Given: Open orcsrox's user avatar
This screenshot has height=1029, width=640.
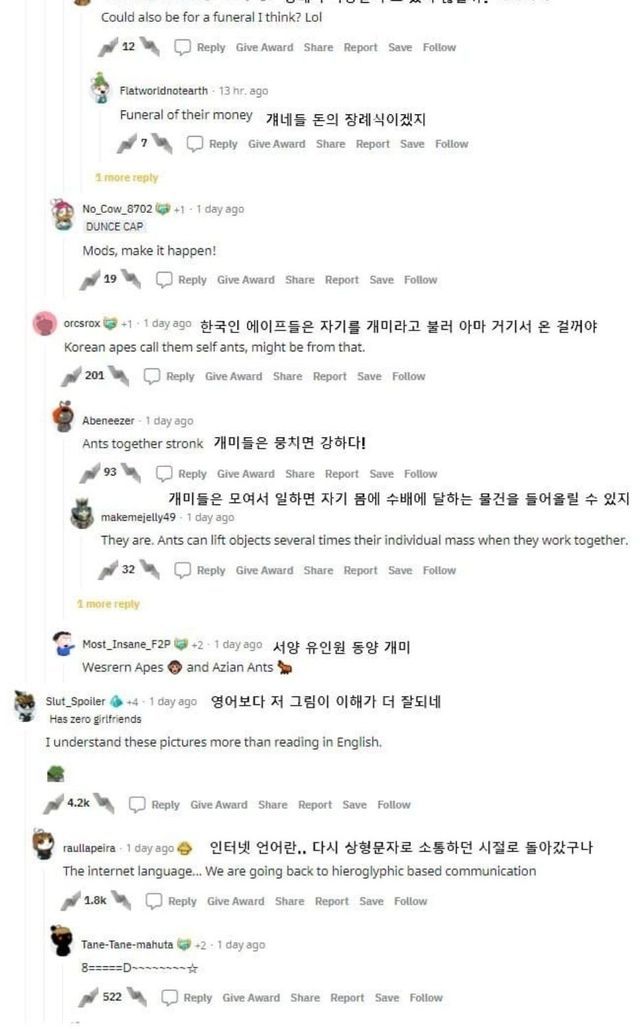Looking at the screenshot, I should point(45,324).
